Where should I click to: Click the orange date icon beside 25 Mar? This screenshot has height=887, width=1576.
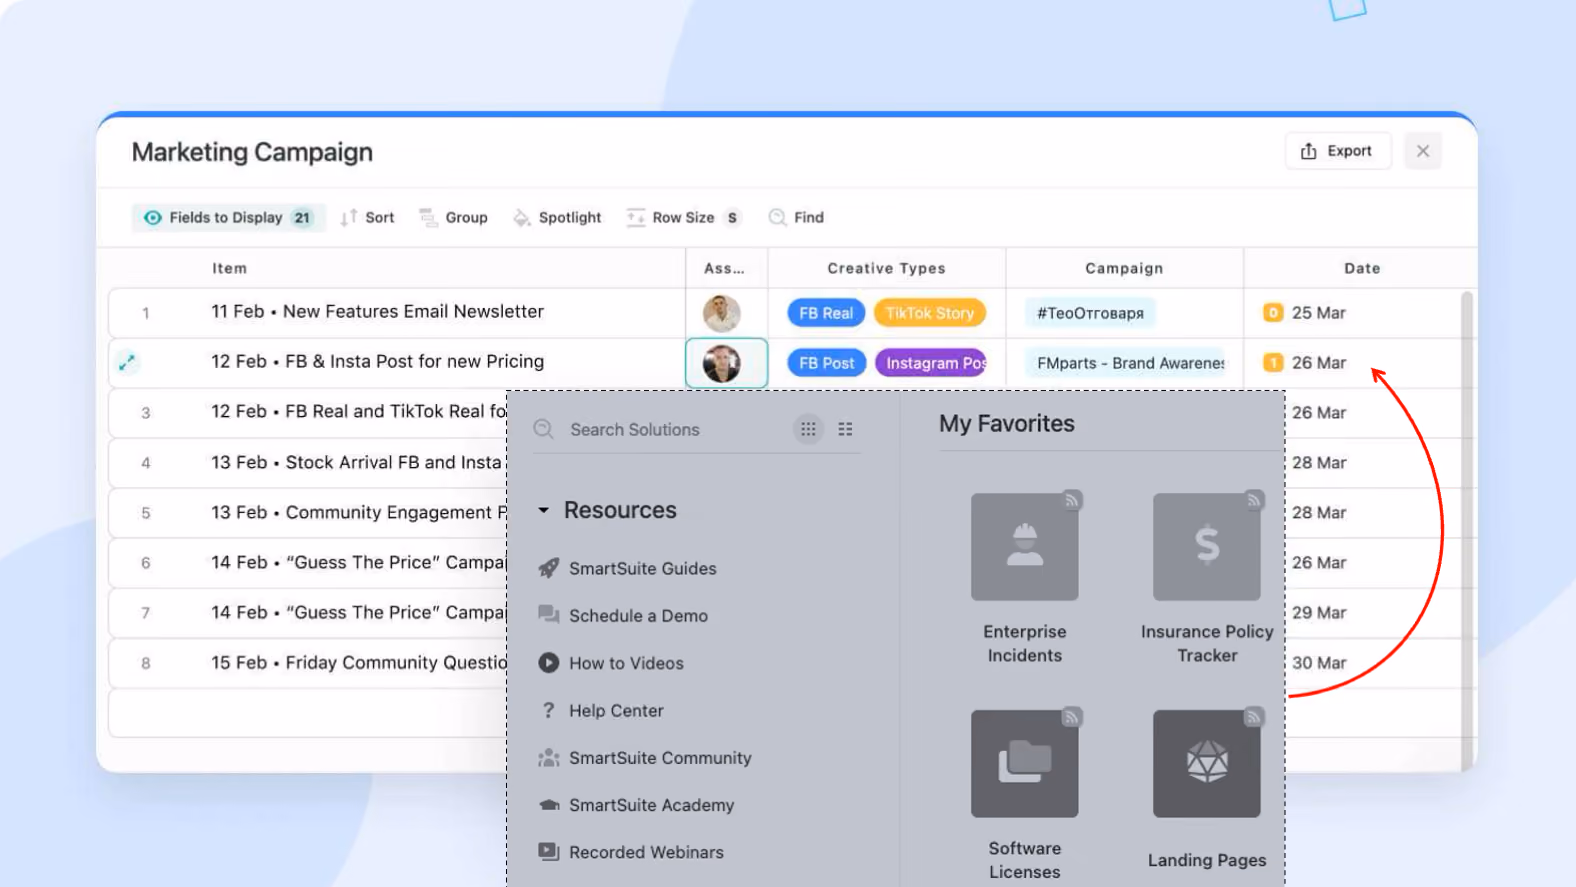pyautogui.click(x=1273, y=313)
